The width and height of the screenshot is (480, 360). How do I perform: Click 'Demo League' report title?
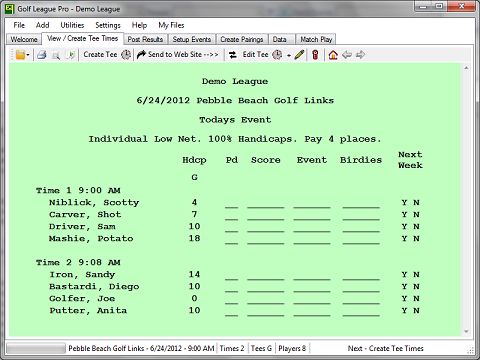tap(235, 81)
